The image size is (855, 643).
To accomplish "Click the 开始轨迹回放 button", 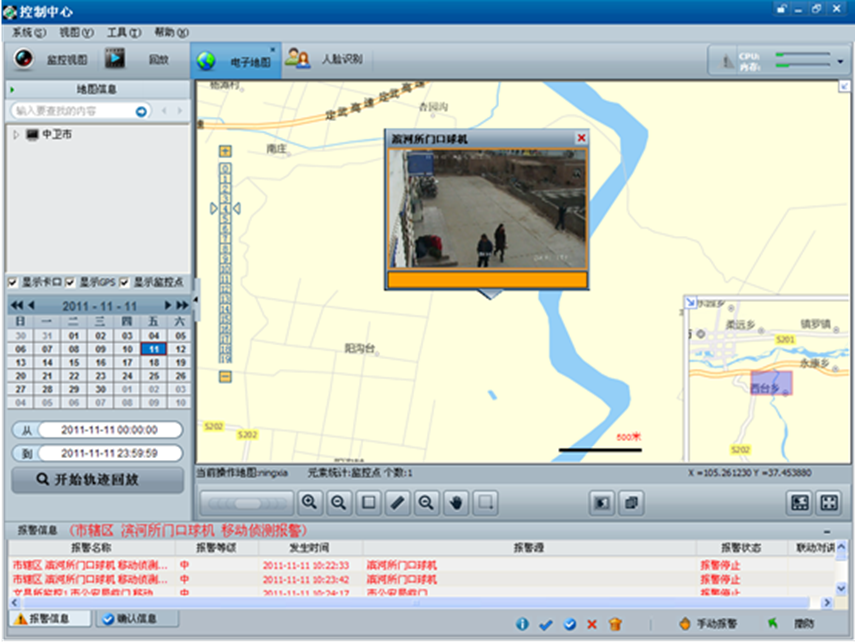I will [x=97, y=480].
